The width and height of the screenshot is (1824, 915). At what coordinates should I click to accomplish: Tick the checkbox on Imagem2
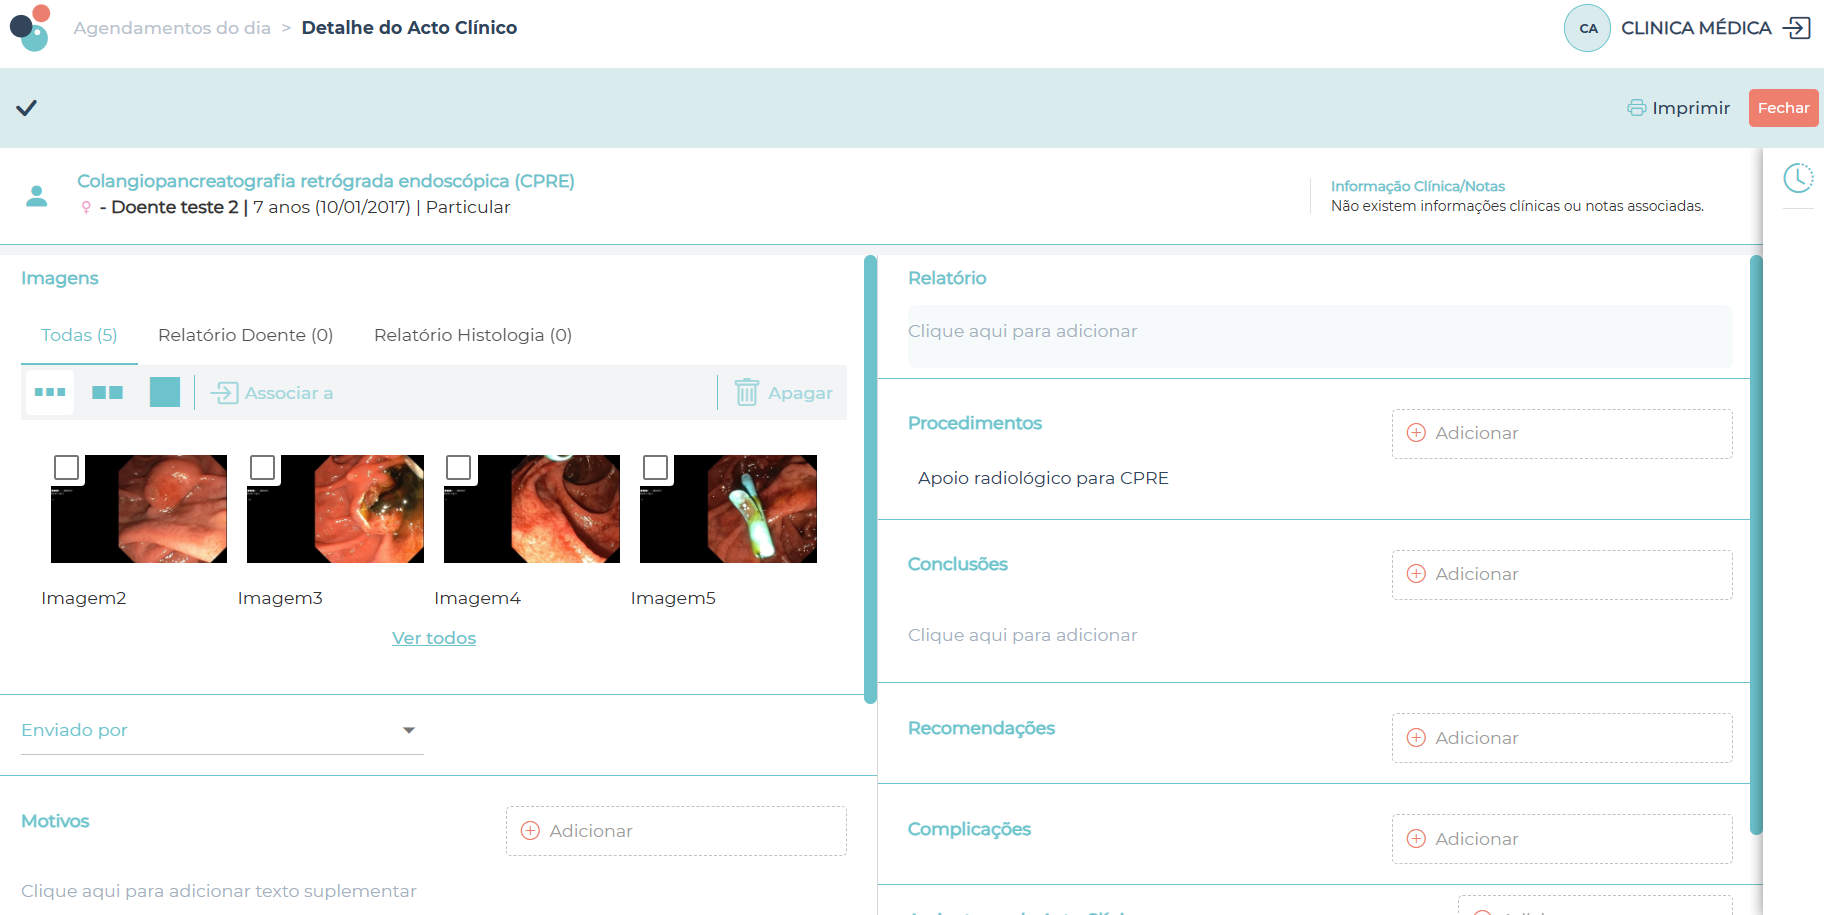point(67,467)
